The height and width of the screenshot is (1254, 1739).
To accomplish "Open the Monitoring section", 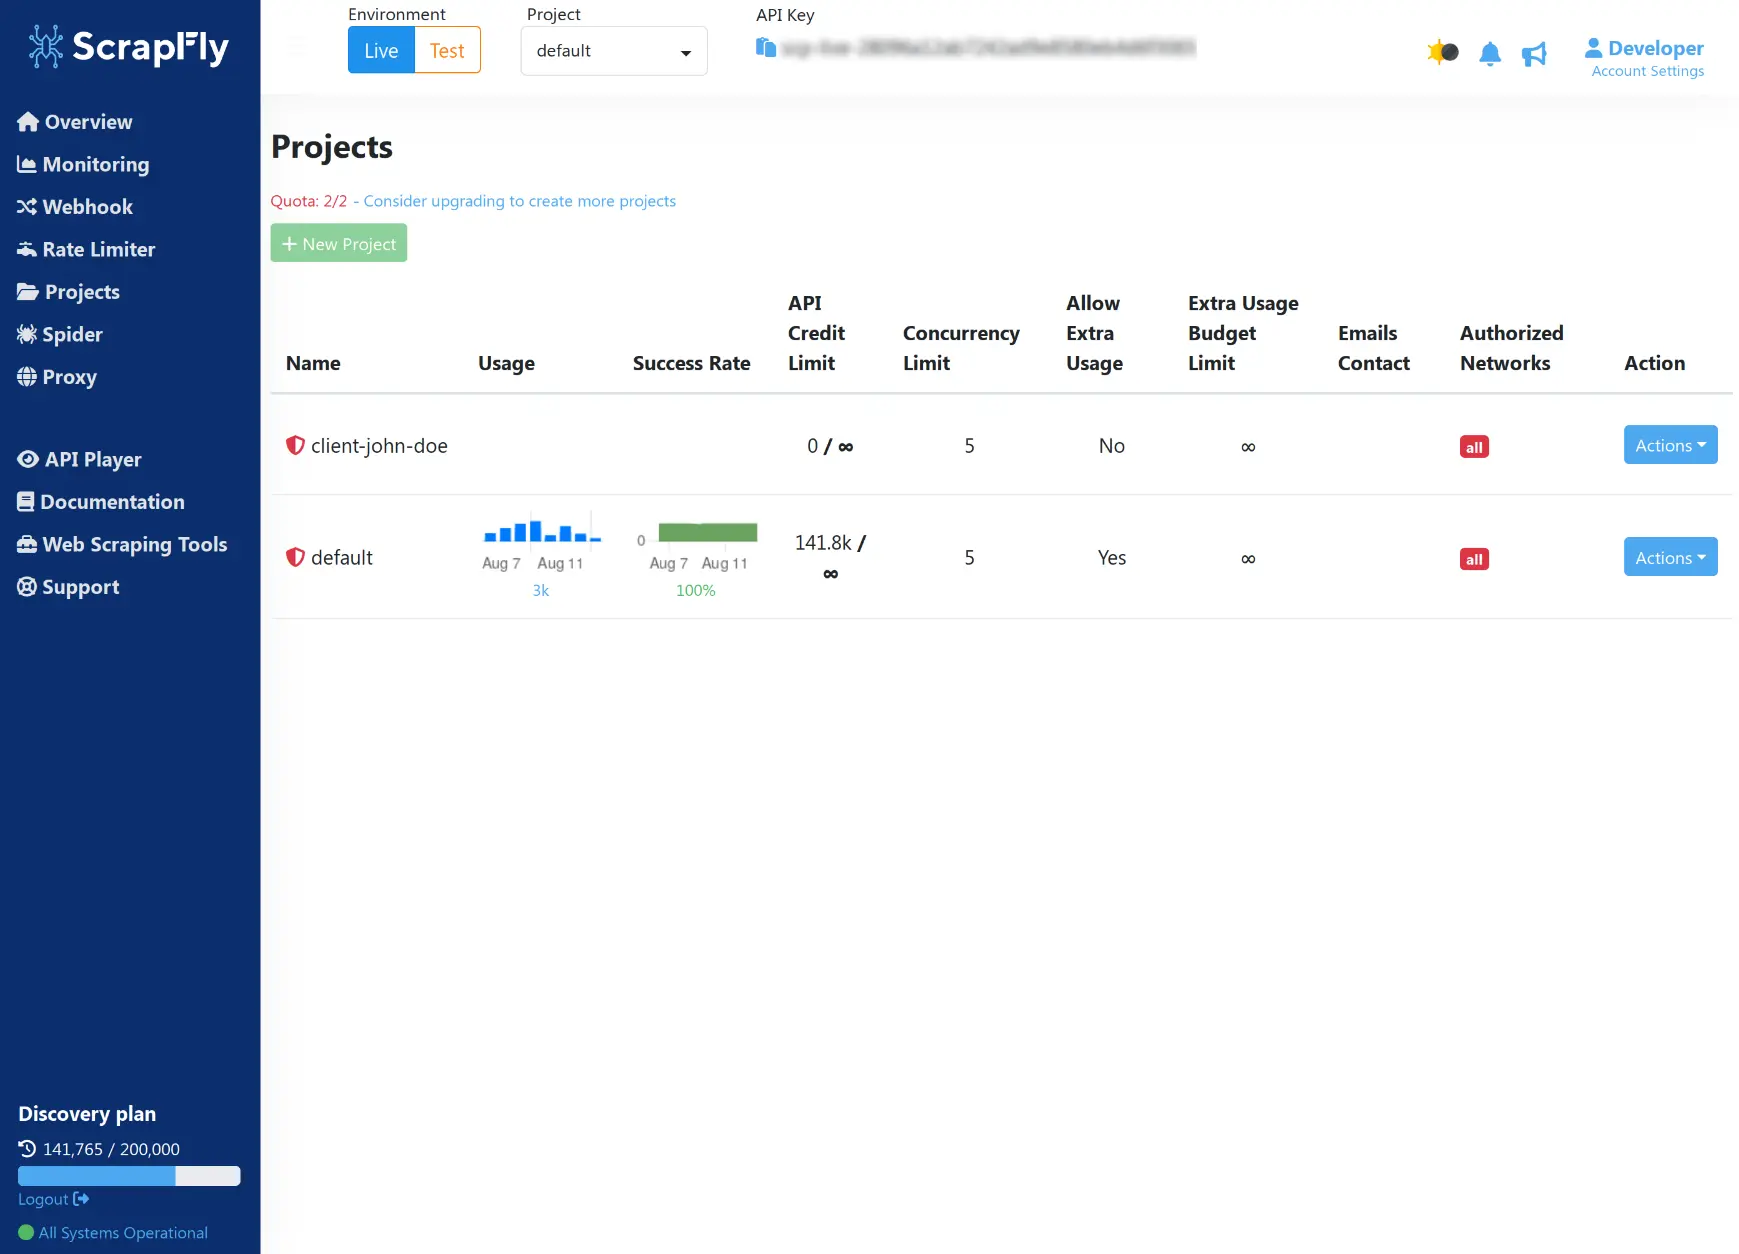I will click(x=94, y=164).
